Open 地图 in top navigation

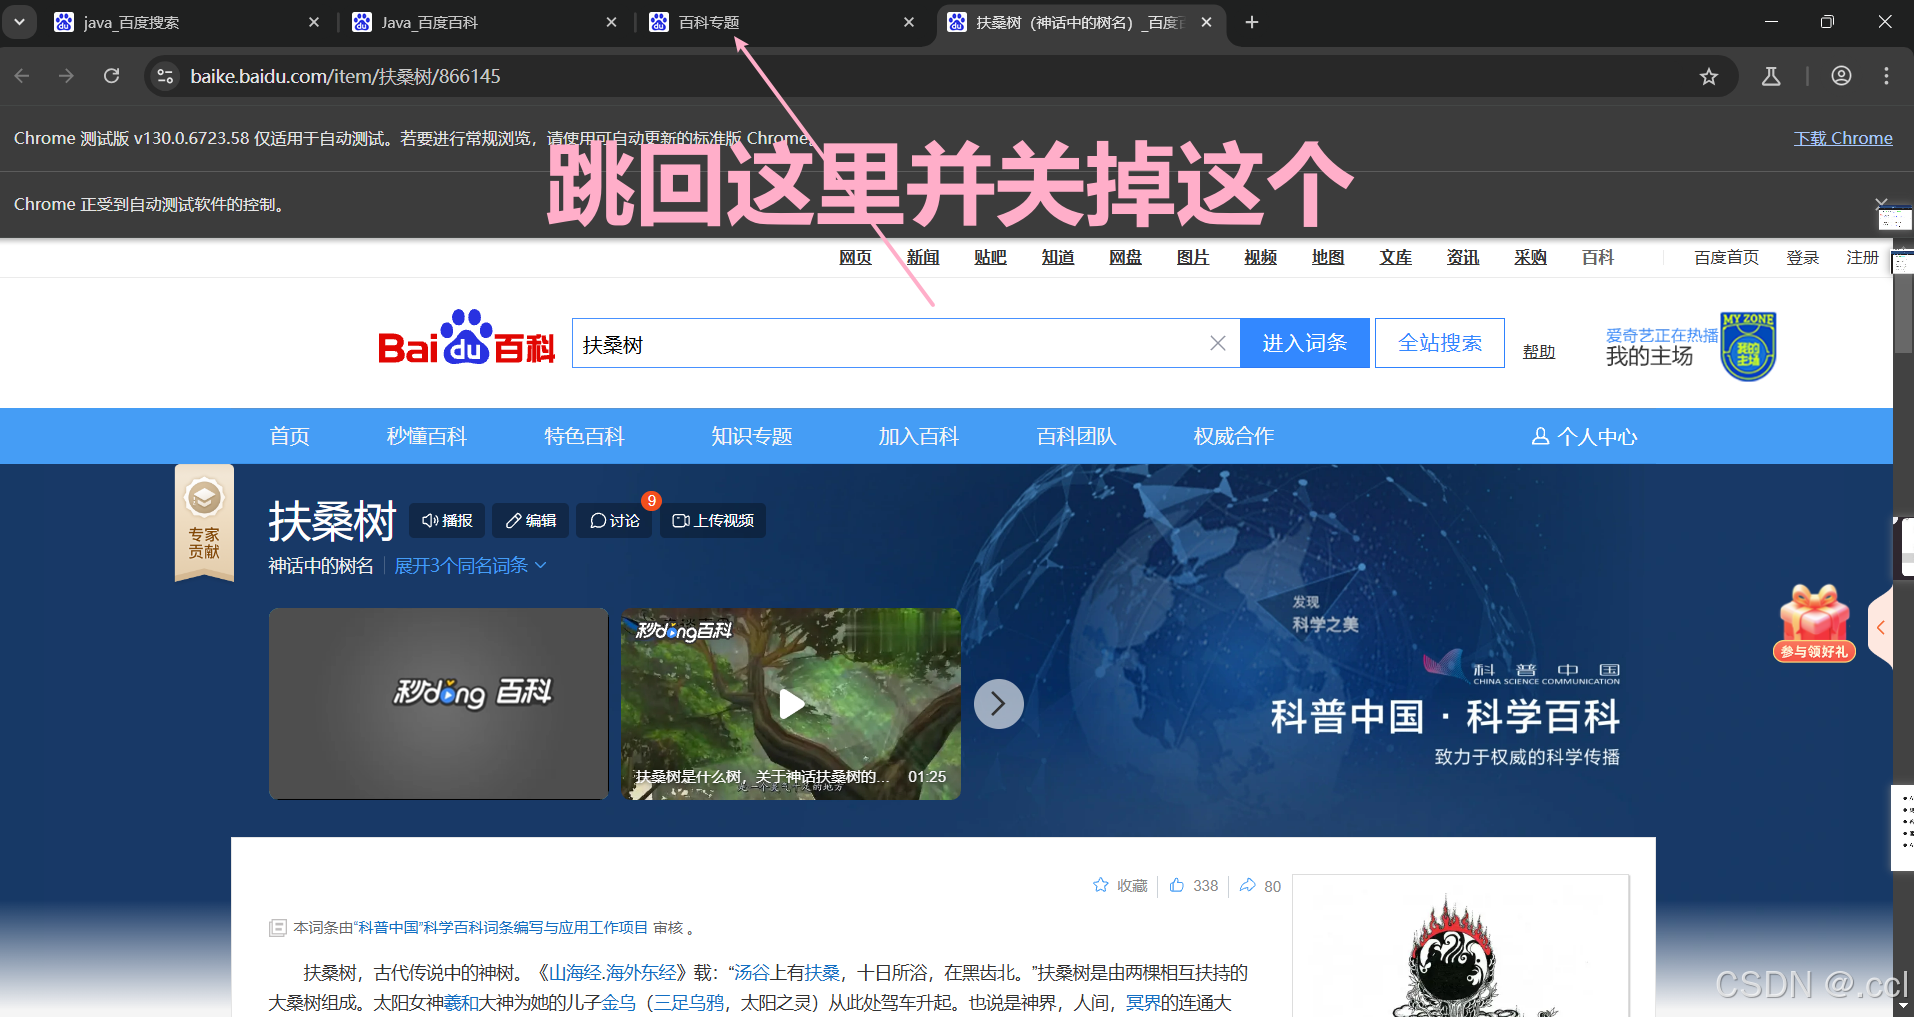1328,258
